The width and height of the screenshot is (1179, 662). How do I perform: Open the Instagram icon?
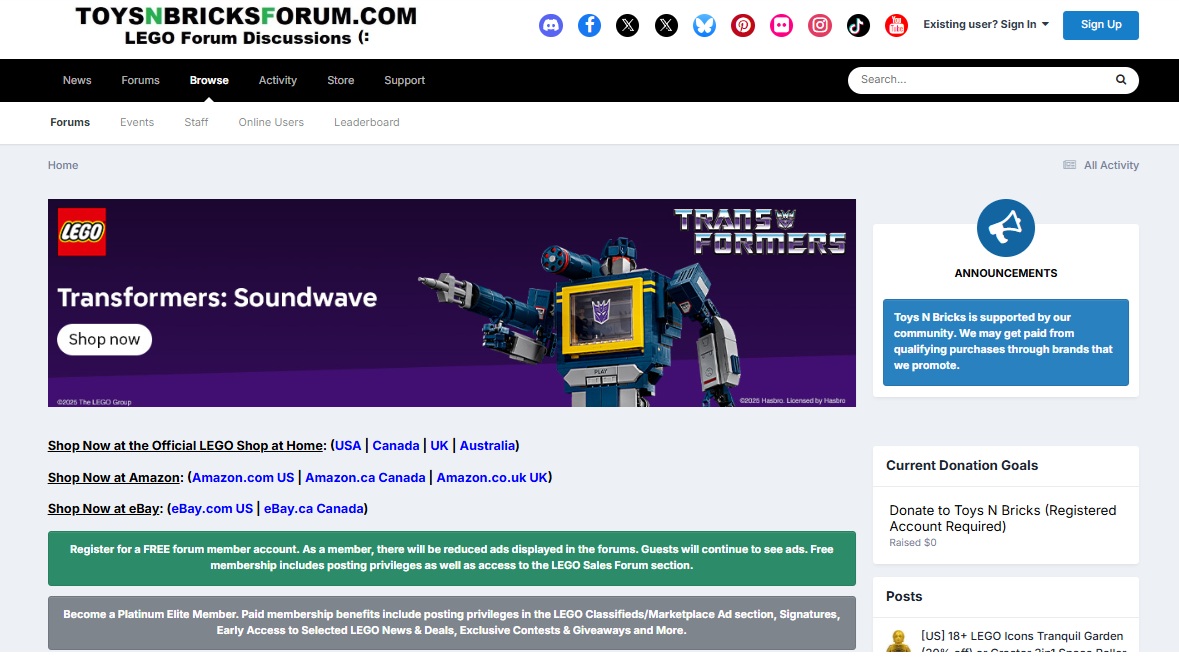(x=820, y=25)
